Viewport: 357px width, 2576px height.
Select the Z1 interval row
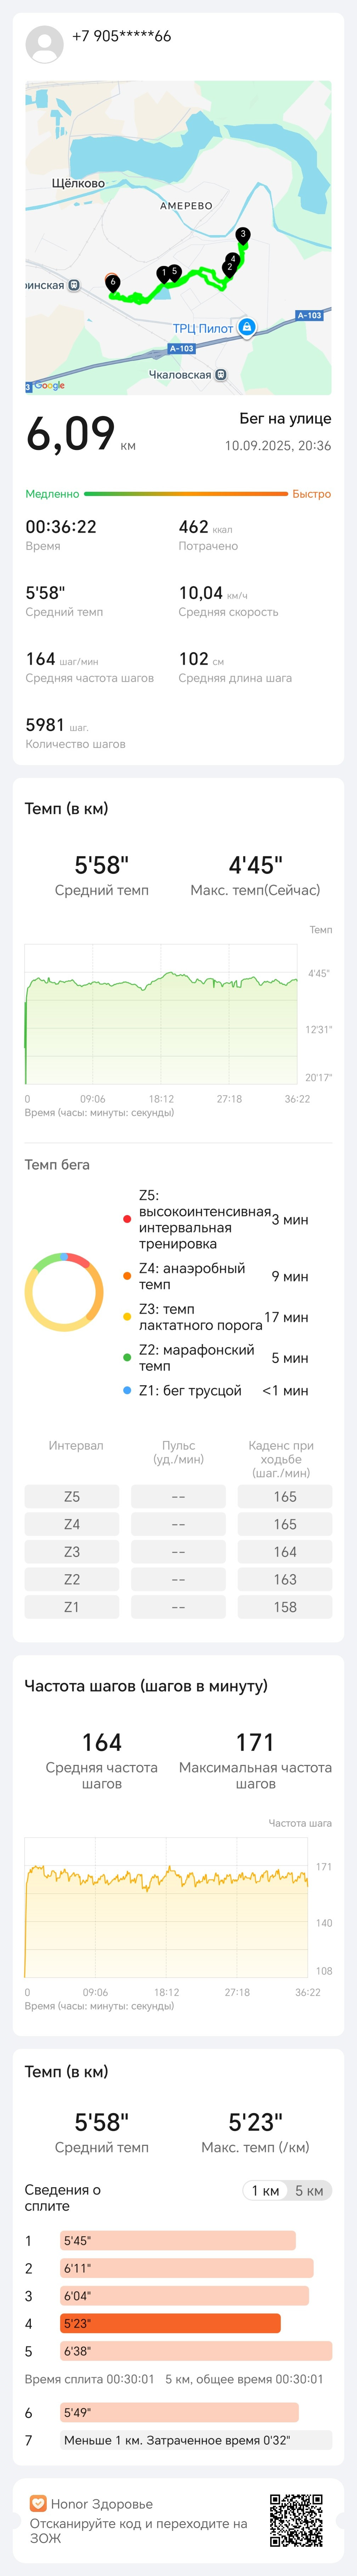178,1606
